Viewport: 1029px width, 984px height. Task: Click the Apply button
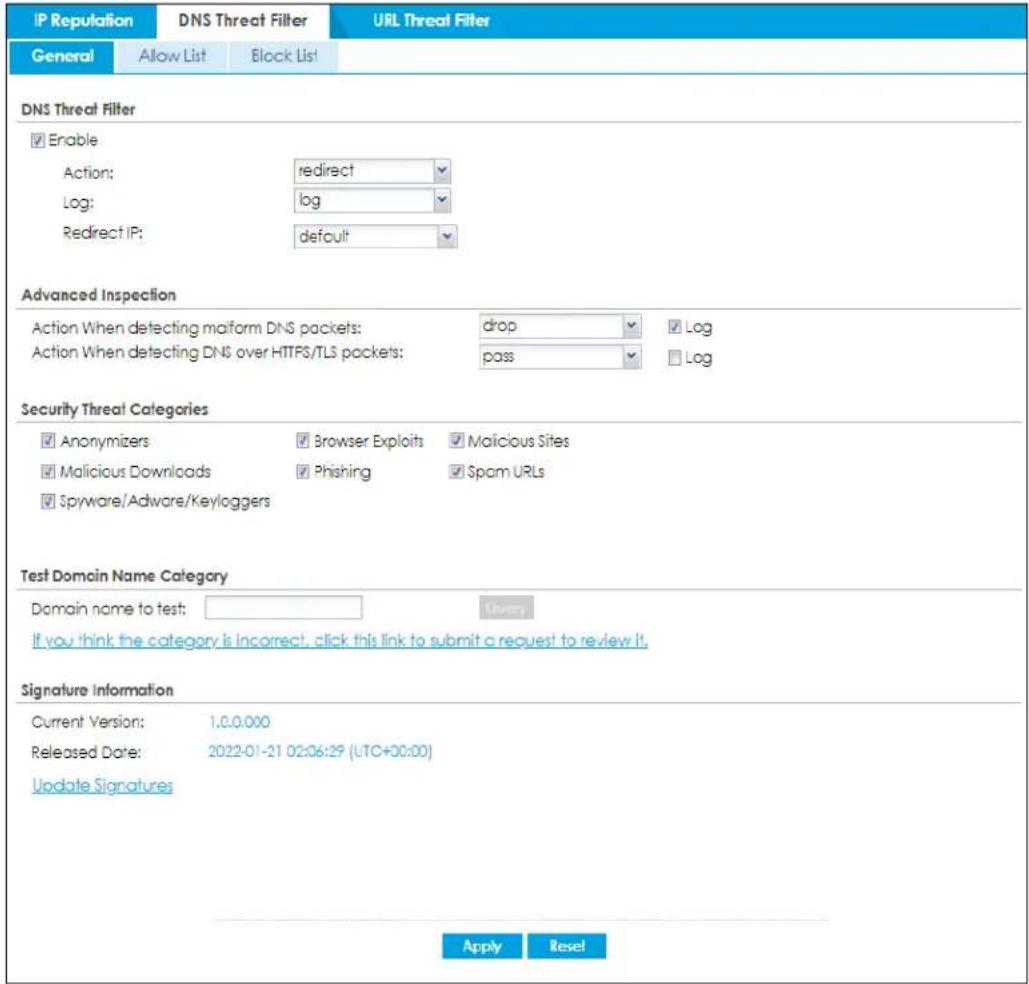pos(482,946)
